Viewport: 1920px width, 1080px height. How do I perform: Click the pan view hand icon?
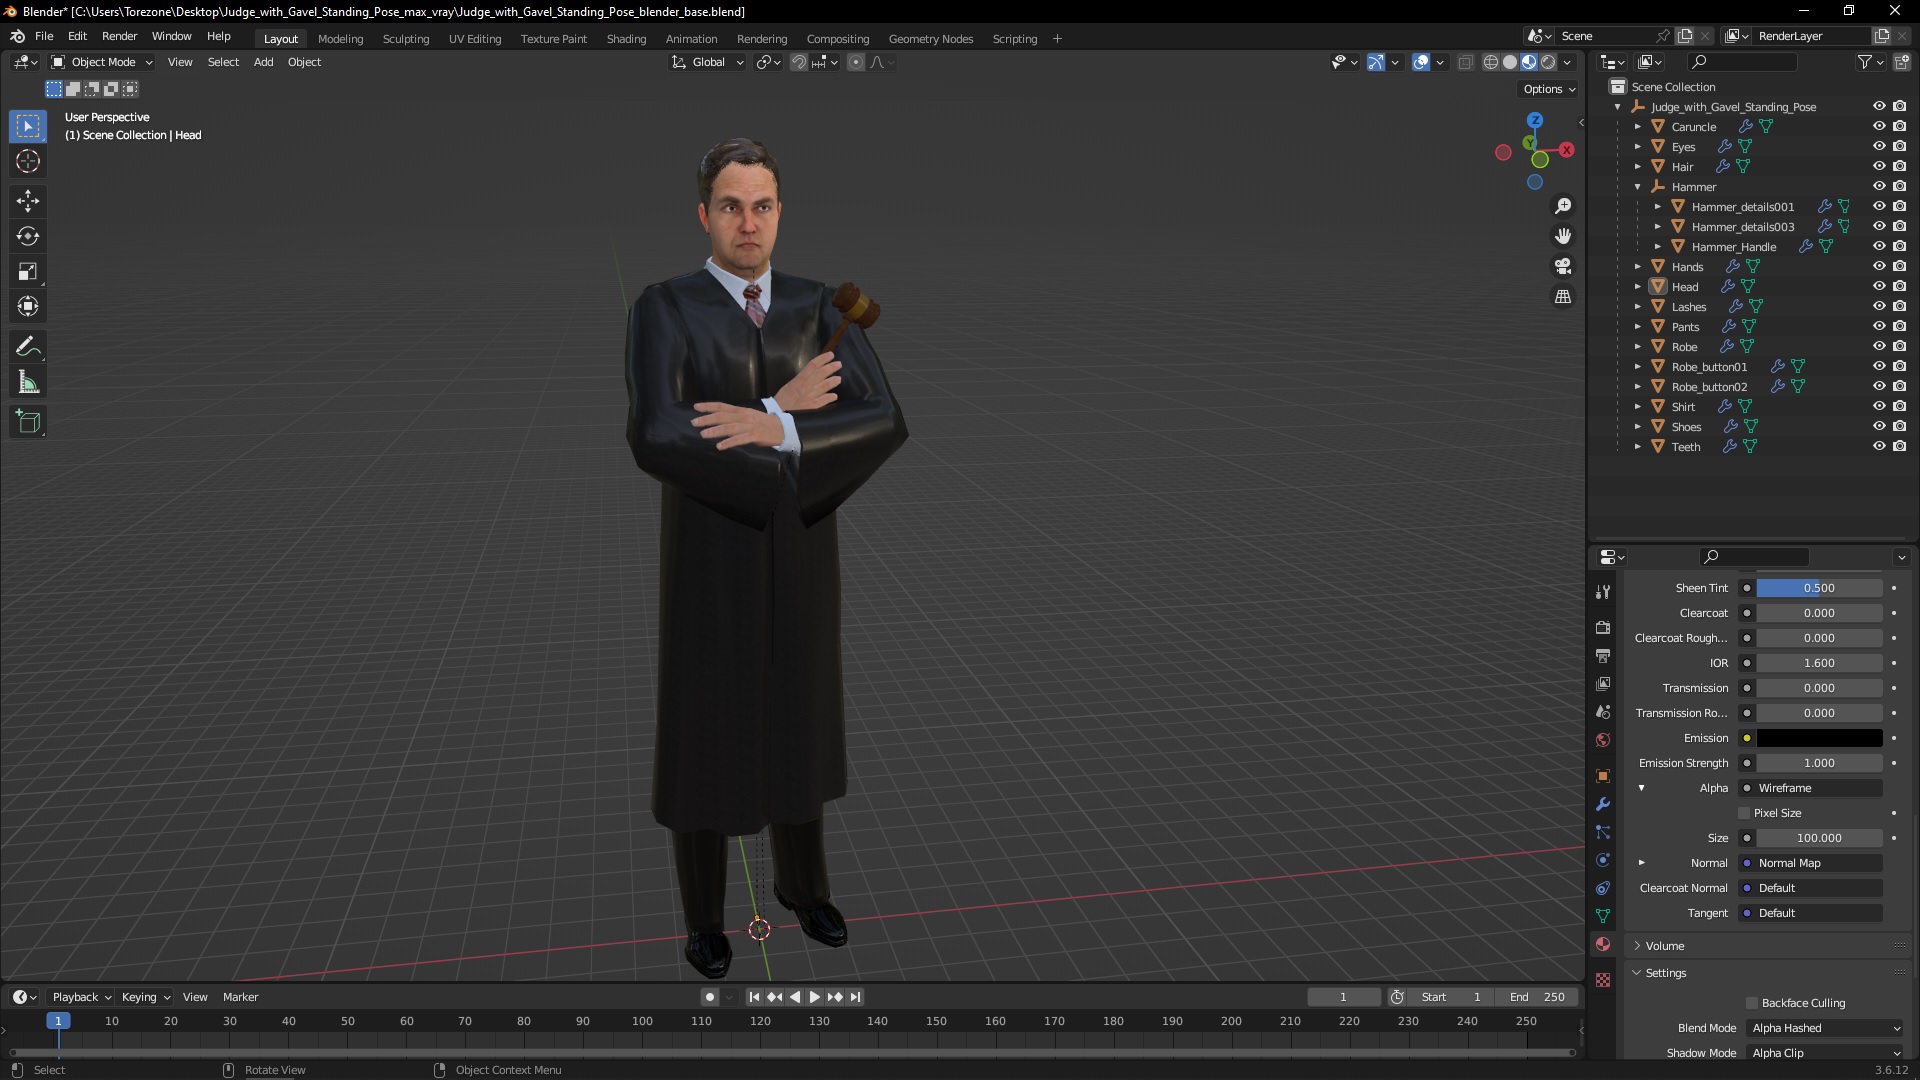(x=1563, y=236)
